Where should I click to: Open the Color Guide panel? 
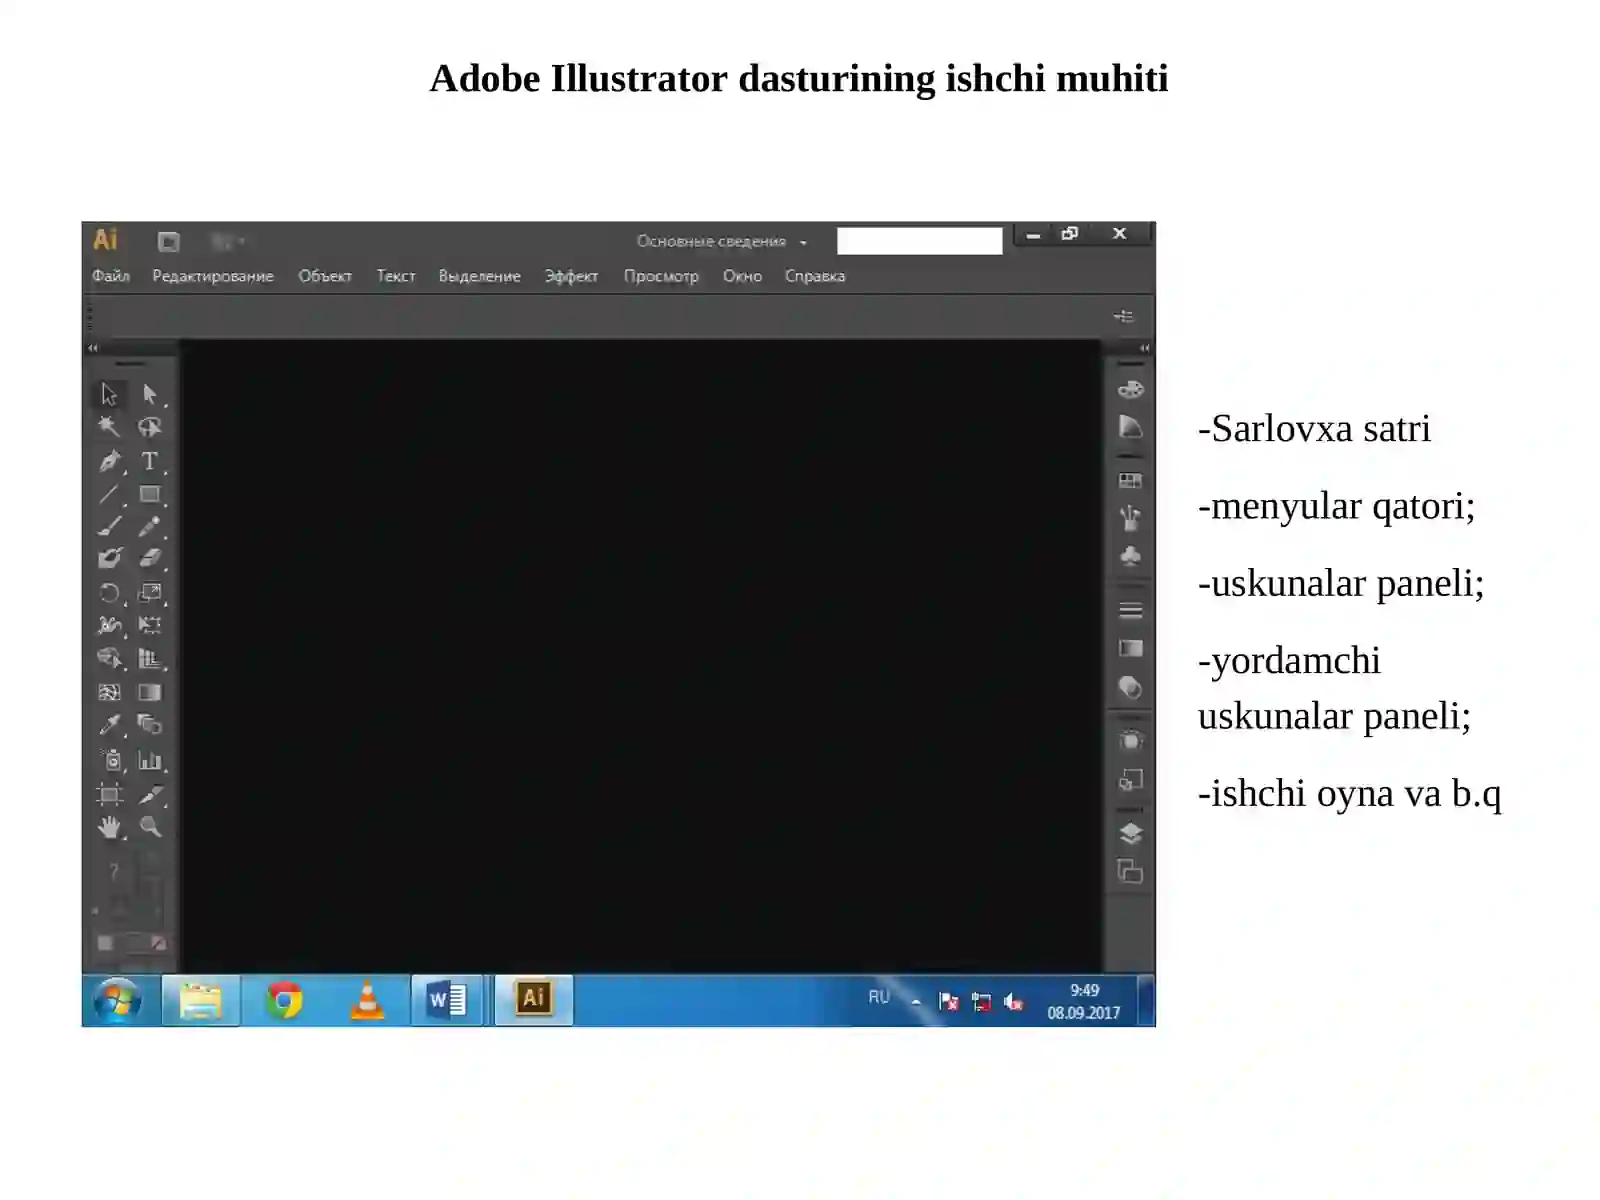[1130, 428]
